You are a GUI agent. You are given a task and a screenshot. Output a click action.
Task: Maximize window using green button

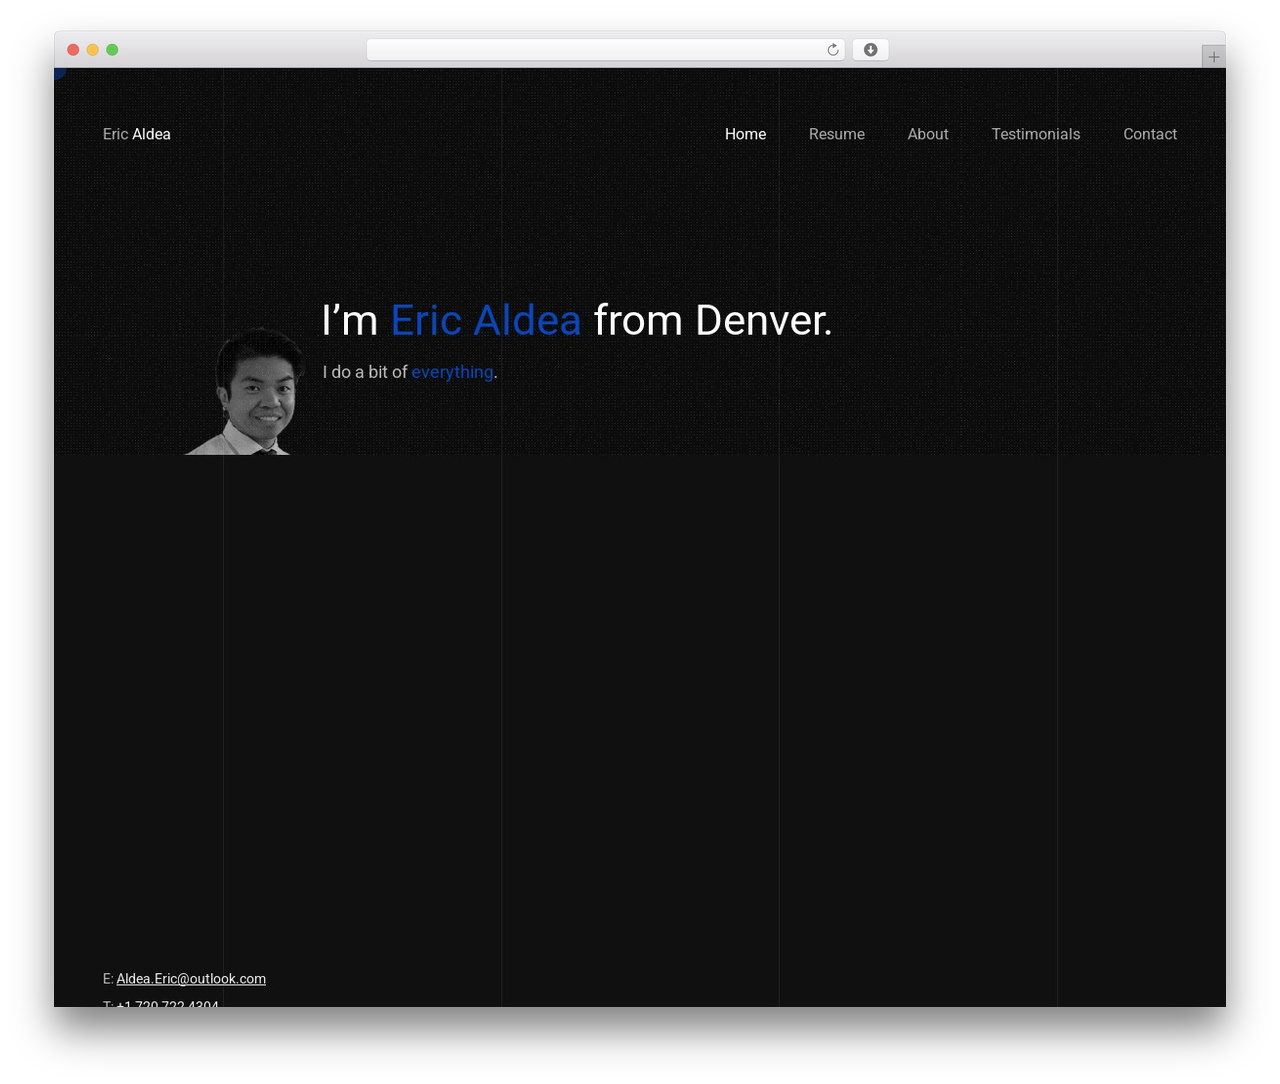[112, 50]
